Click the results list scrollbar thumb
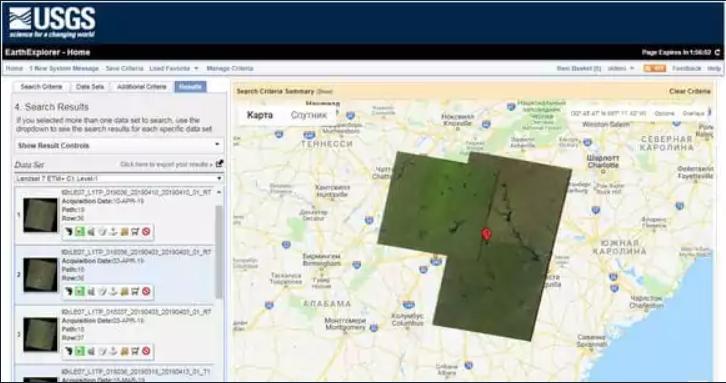This screenshot has height=383, width=726. (219, 251)
